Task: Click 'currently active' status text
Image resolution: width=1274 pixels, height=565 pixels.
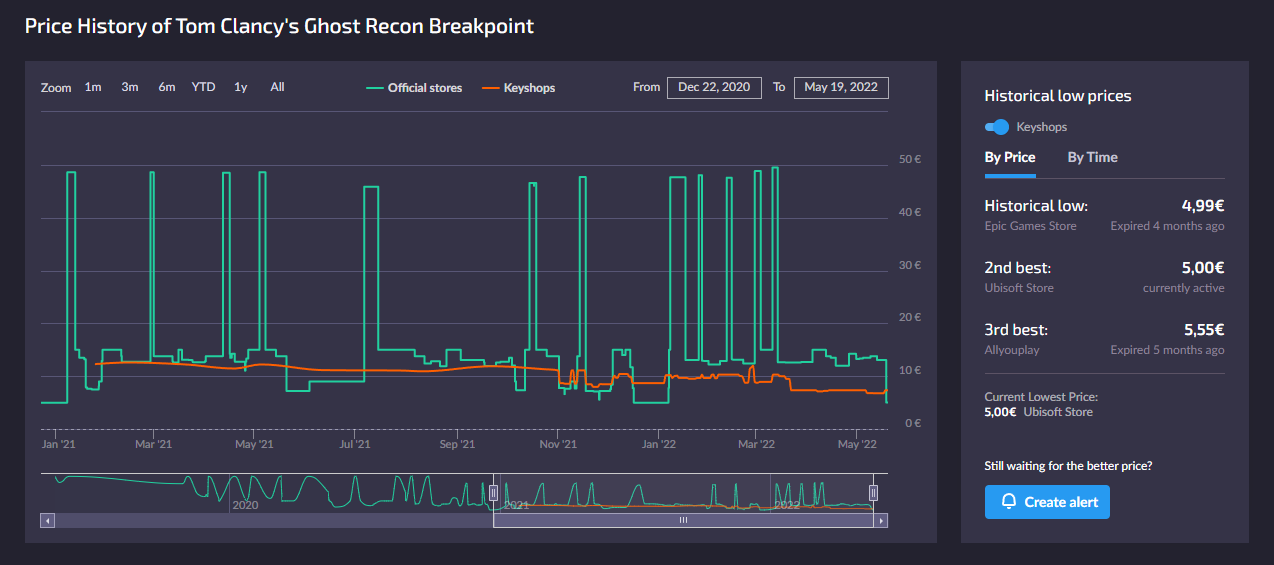Action: click(x=1184, y=288)
